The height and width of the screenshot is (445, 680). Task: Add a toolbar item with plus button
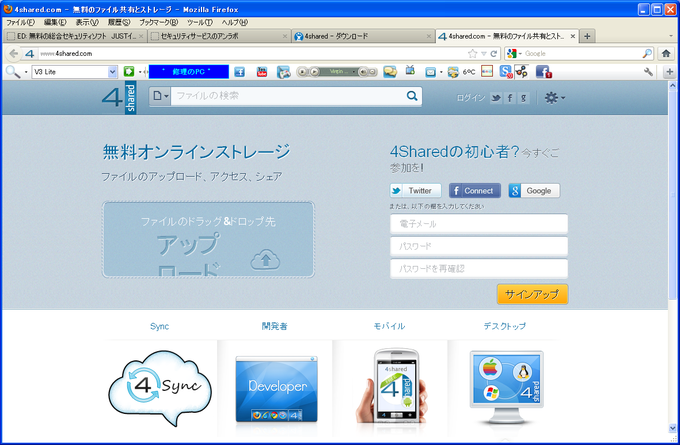(670, 72)
